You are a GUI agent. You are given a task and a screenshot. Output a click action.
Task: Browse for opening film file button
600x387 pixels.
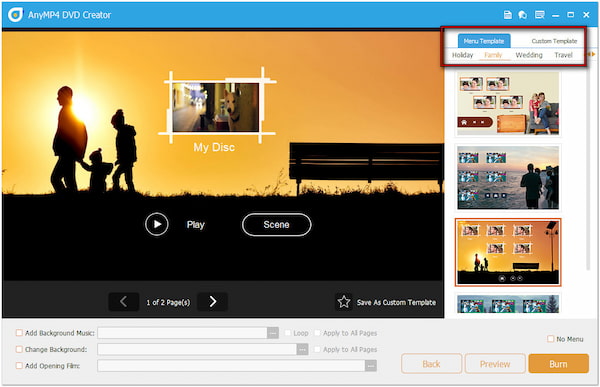pyautogui.click(x=370, y=366)
